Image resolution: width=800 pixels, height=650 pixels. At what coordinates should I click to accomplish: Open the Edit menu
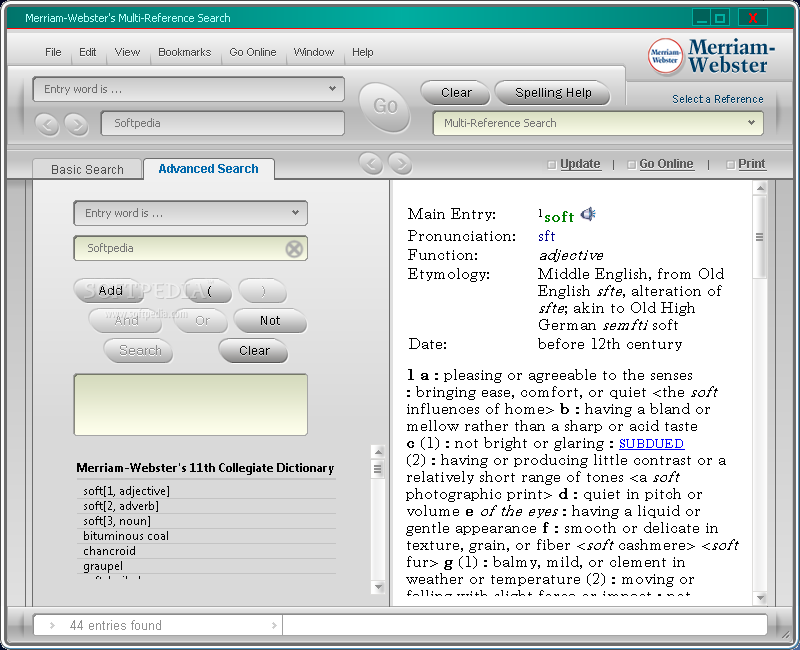tap(87, 52)
